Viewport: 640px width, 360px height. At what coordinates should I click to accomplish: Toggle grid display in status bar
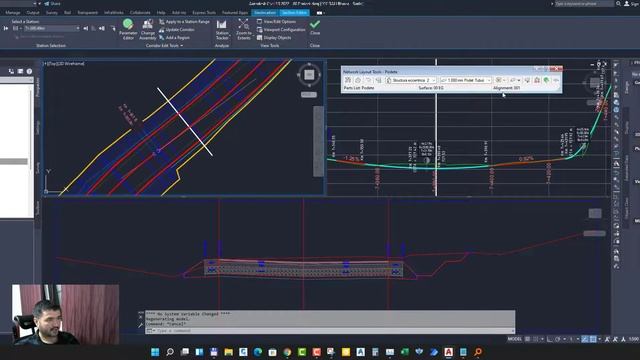[528, 339]
